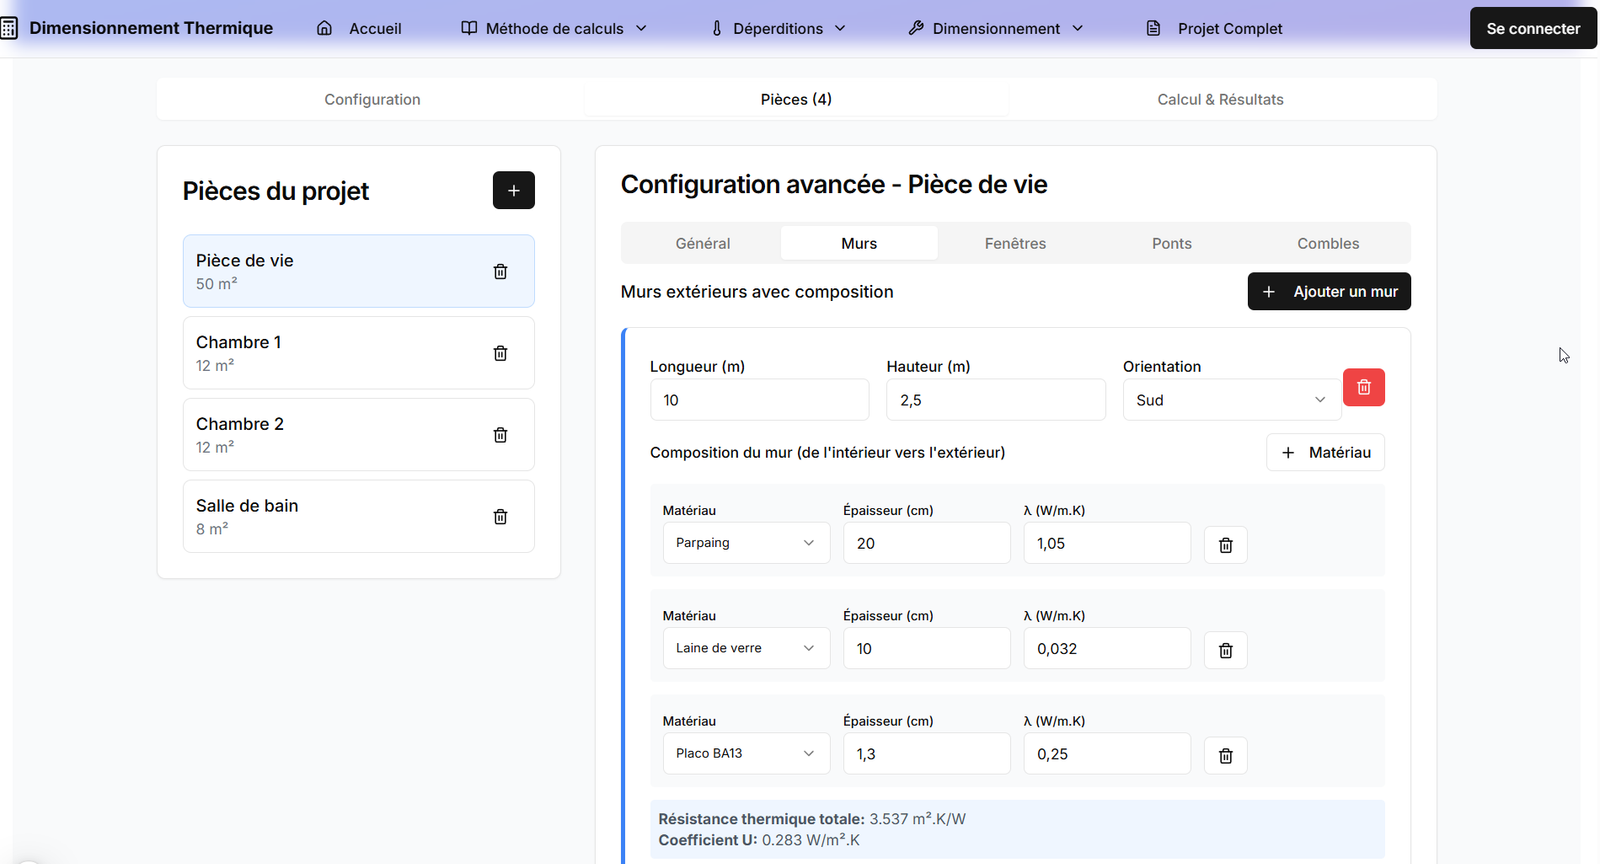Image resolution: width=1600 pixels, height=864 pixels.
Task: Remove the Parpaing material layer
Action: tap(1226, 545)
